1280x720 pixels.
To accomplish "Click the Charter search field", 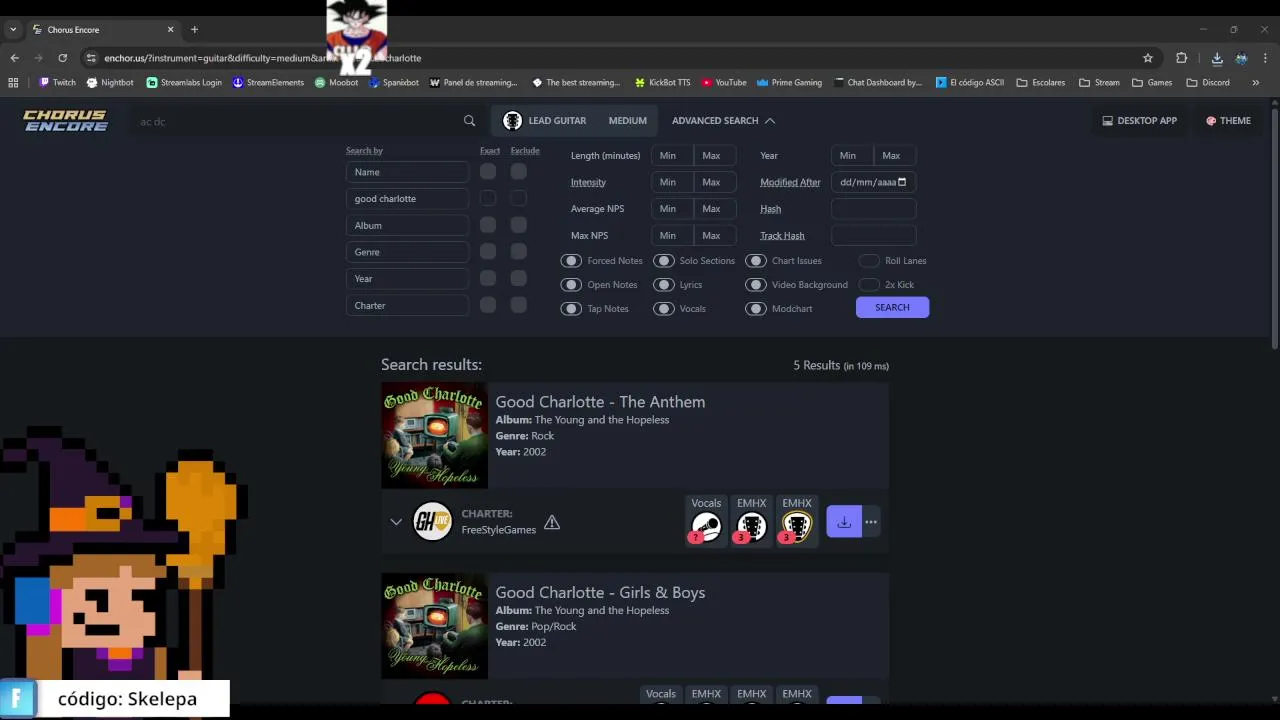I will click(x=407, y=306).
